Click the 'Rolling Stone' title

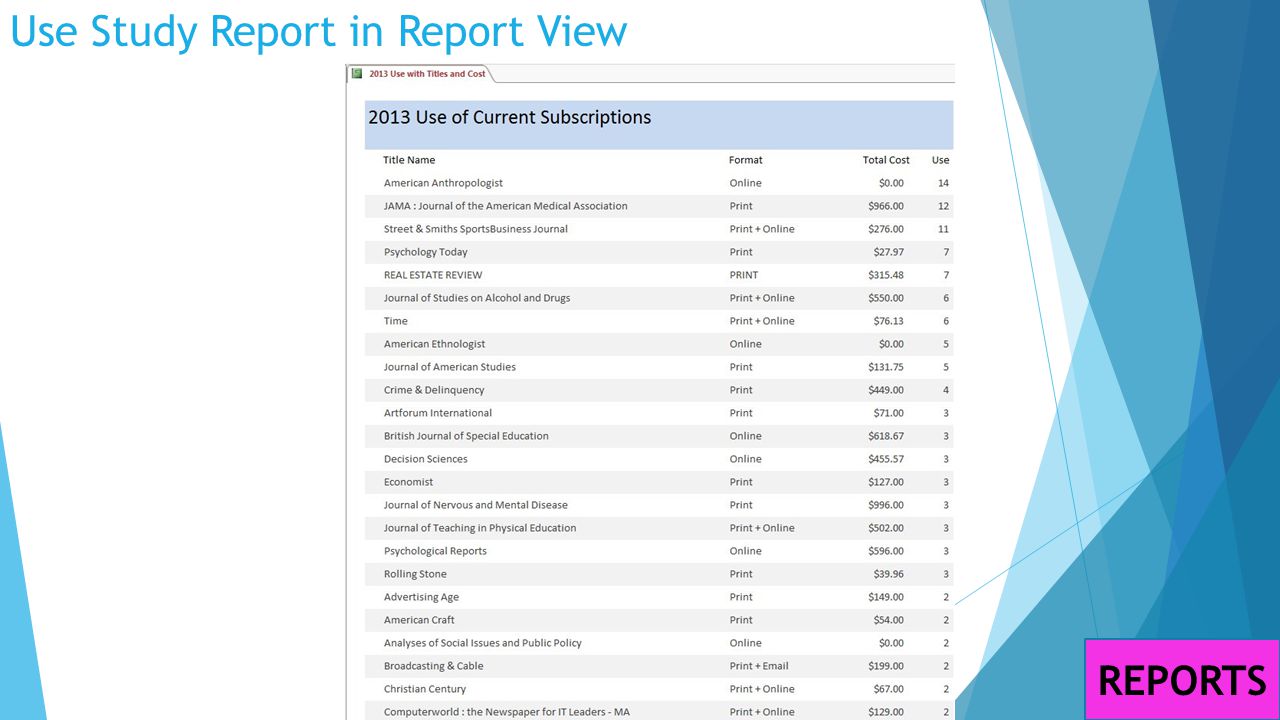415,574
